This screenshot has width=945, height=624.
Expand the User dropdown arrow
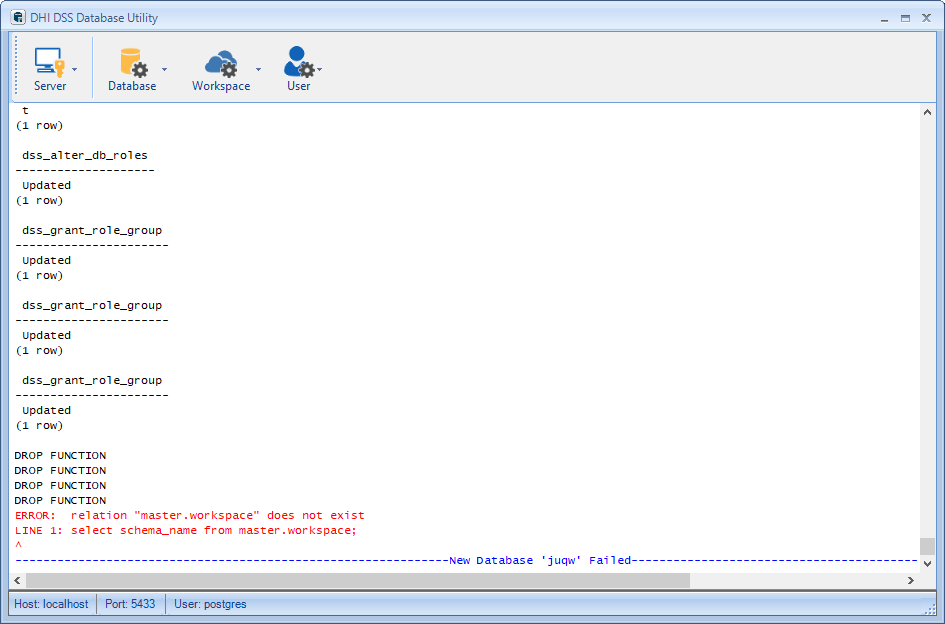(x=320, y=69)
